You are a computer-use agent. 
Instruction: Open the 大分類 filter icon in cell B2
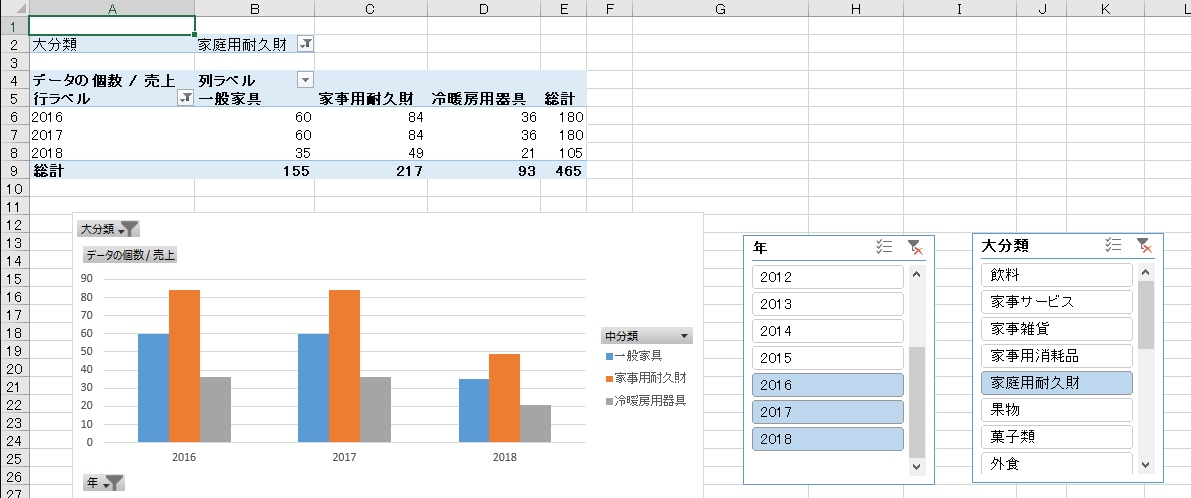[305, 45]
